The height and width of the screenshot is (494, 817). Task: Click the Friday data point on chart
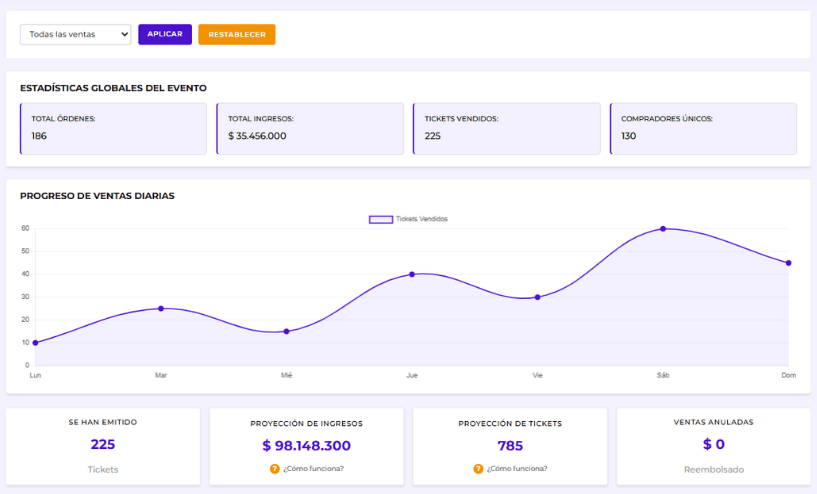click(x=537, y=297)
